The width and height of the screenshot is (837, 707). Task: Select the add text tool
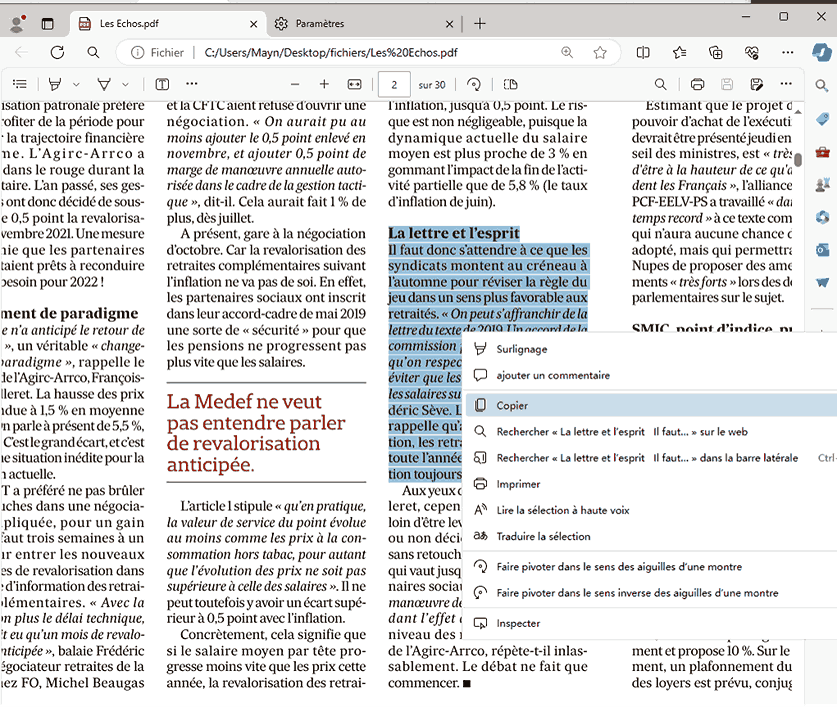(162, 84)
